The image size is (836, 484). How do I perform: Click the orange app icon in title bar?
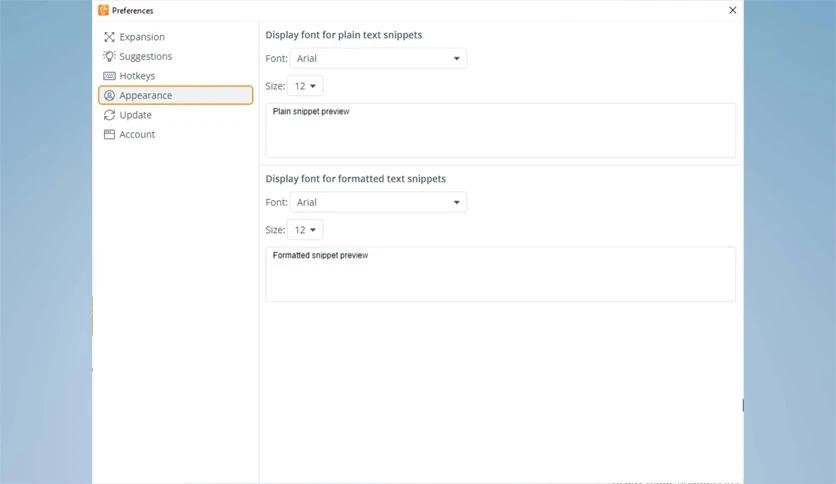pyautogui.click(x=103, y=10)
